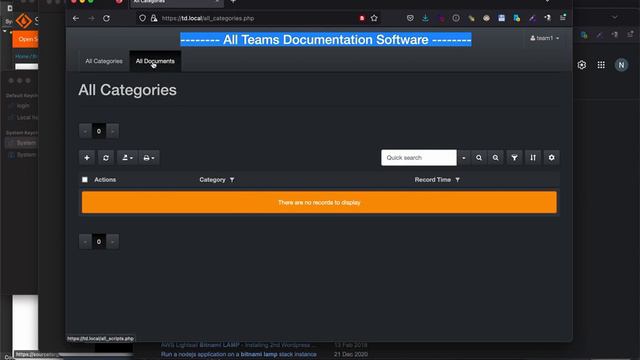Screen dimensions: 640x360
Task: Click the All Teams Documentation Software title
Action: pyautogui.click(x=326, y=40)
